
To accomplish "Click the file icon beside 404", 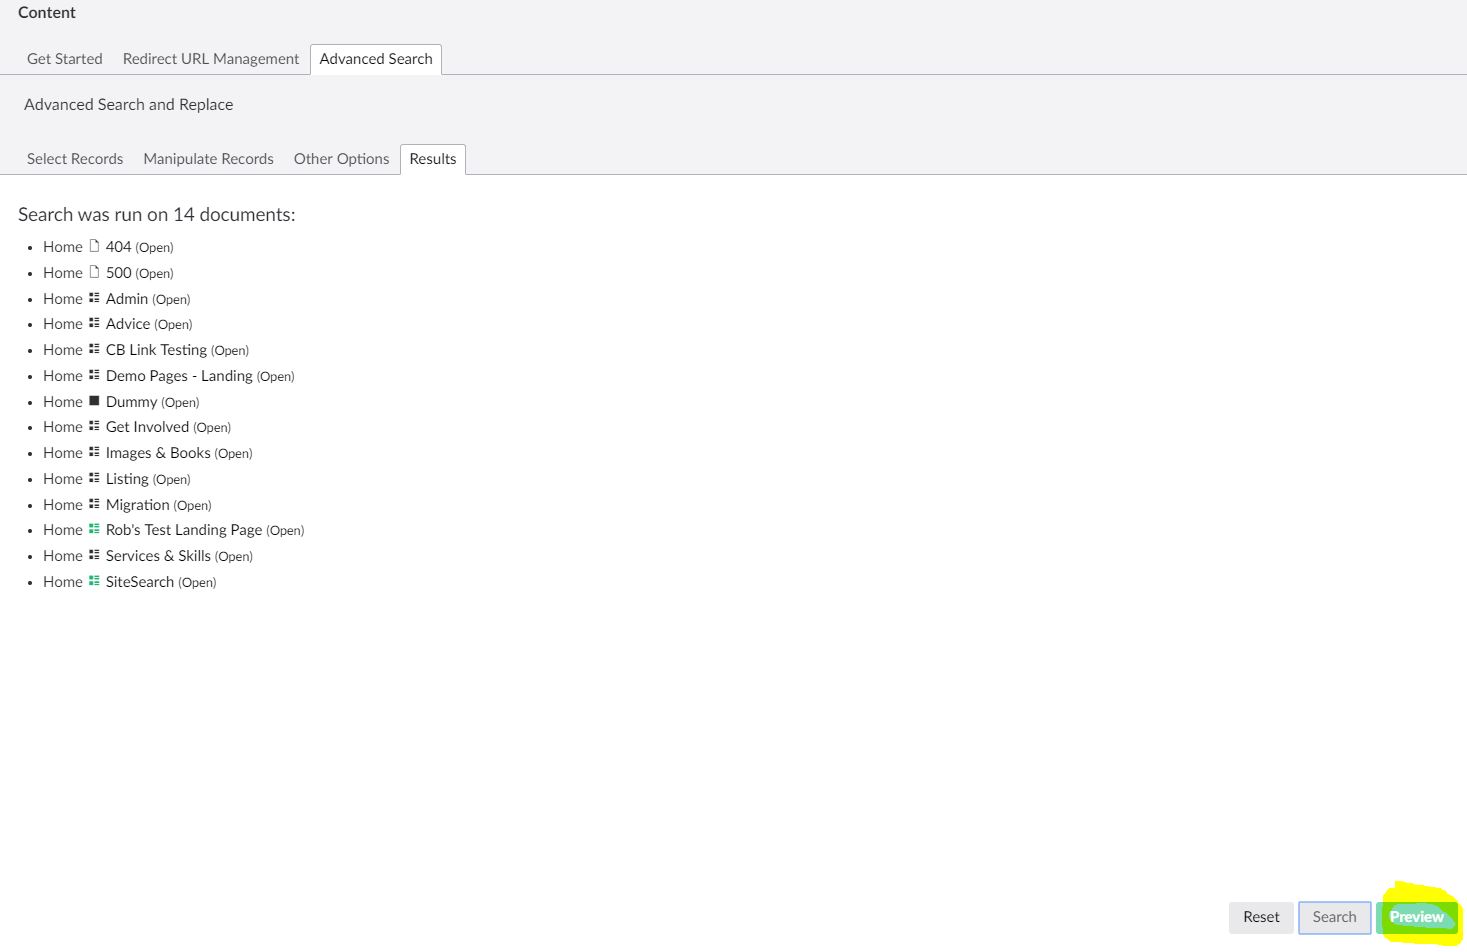I will [x=95, y=246].
